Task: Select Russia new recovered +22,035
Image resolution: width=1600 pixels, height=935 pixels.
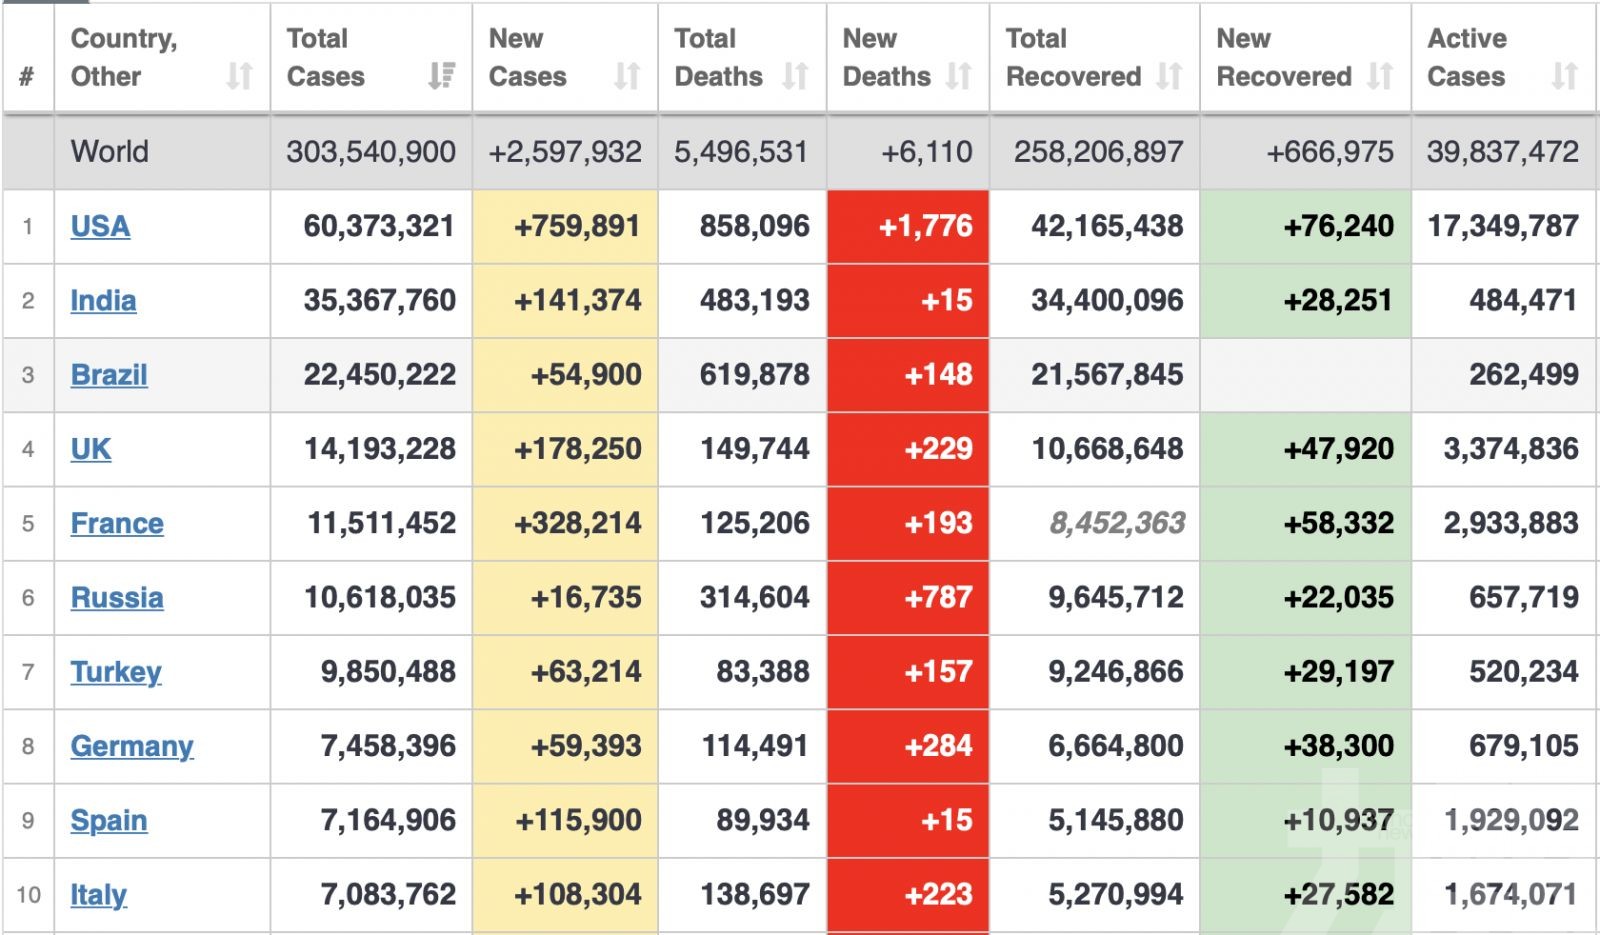Action: coord(1339,598)
